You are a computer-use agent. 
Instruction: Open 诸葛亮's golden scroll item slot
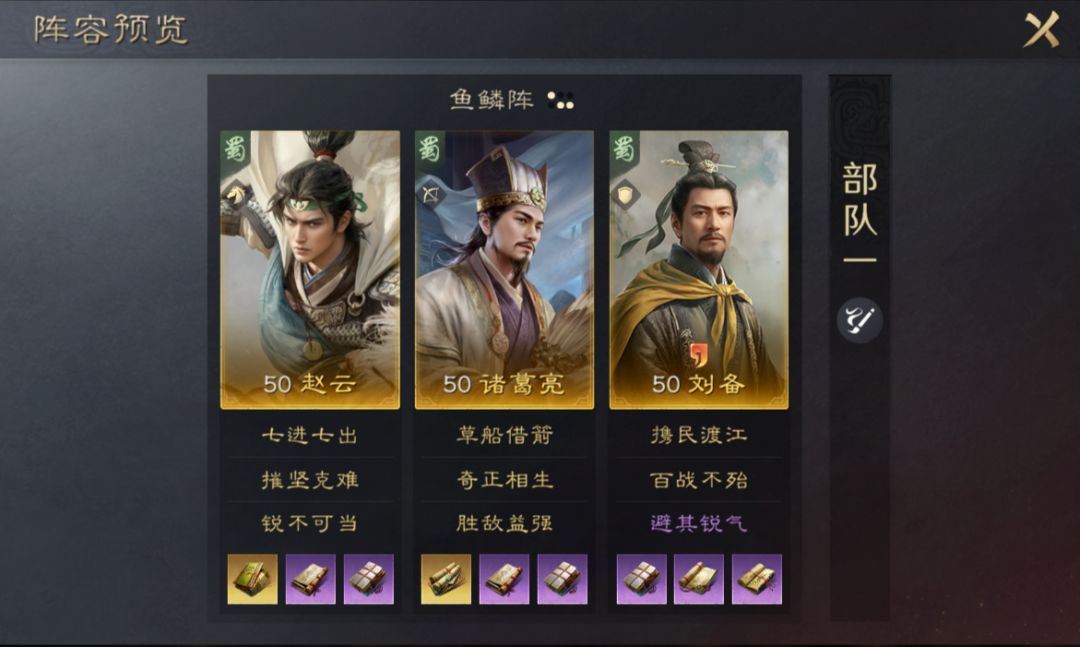click(446, 579)
